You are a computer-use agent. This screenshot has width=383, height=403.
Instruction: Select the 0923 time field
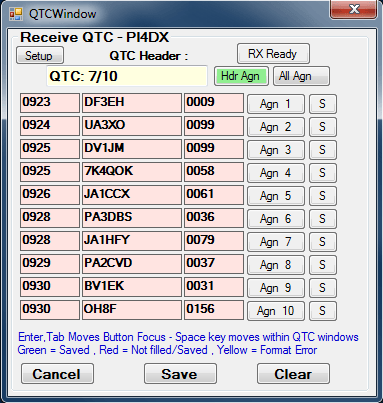tap(50, 103)
